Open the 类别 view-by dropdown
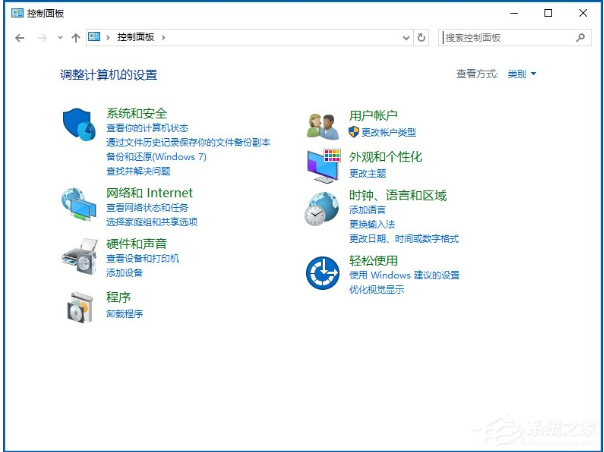 (x=522, y=74)
